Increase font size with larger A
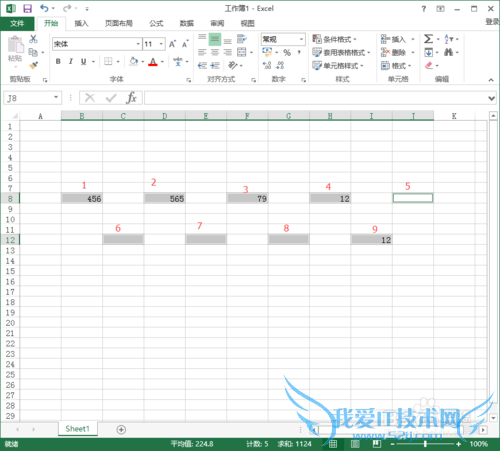500x451 pixels. [172, 44]
